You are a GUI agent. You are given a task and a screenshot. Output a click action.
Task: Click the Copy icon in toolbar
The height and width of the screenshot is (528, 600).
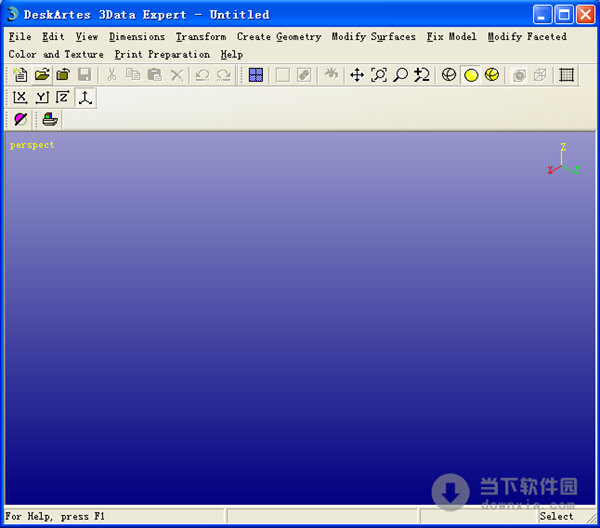coord(133,75)
